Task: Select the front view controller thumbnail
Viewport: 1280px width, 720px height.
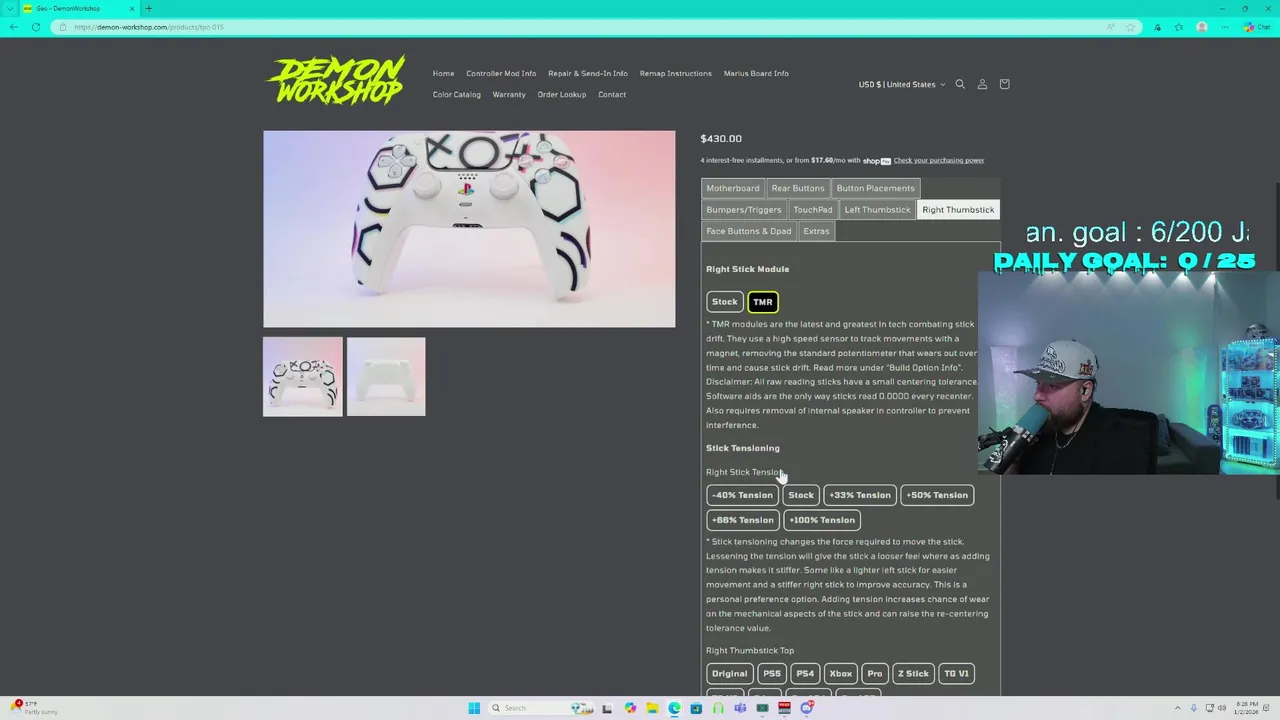Action: [x=303, y=377]
